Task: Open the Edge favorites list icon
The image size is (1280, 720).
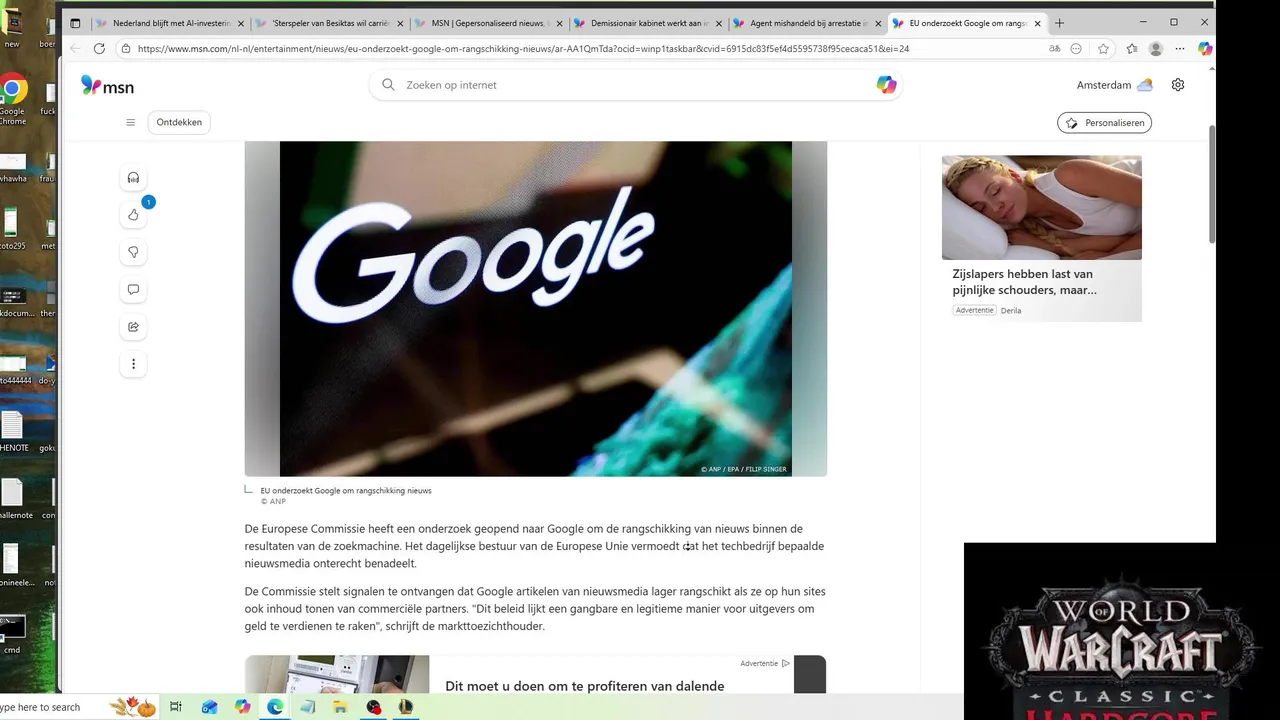Action: tap(1132, 48)
